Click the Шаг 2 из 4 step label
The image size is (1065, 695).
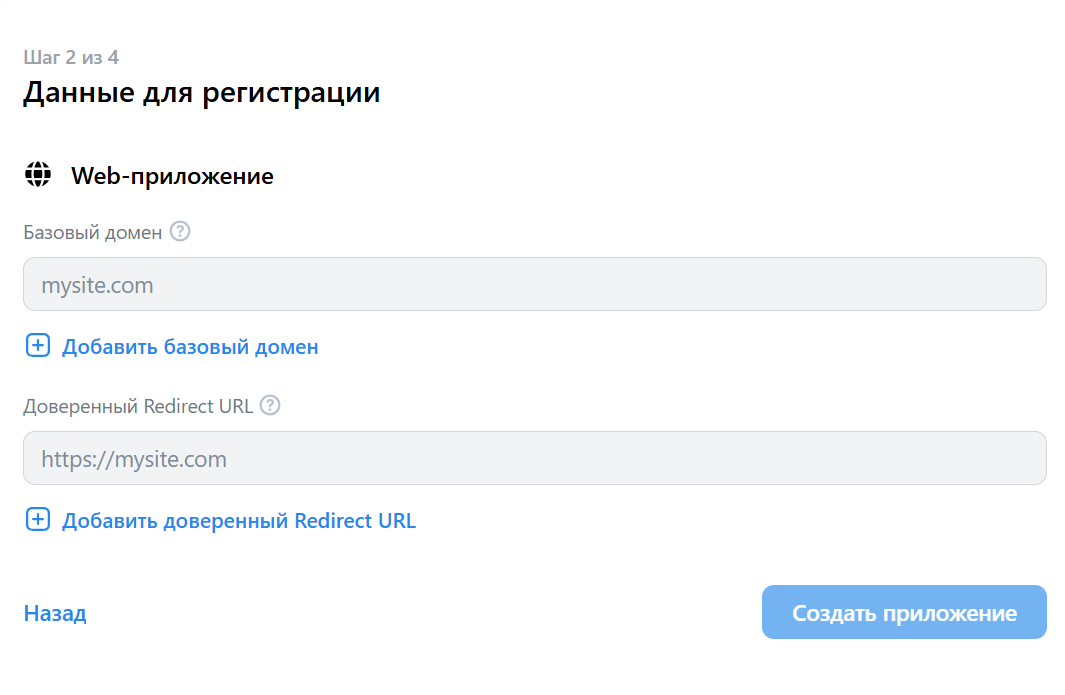click(x=70, y=57)
